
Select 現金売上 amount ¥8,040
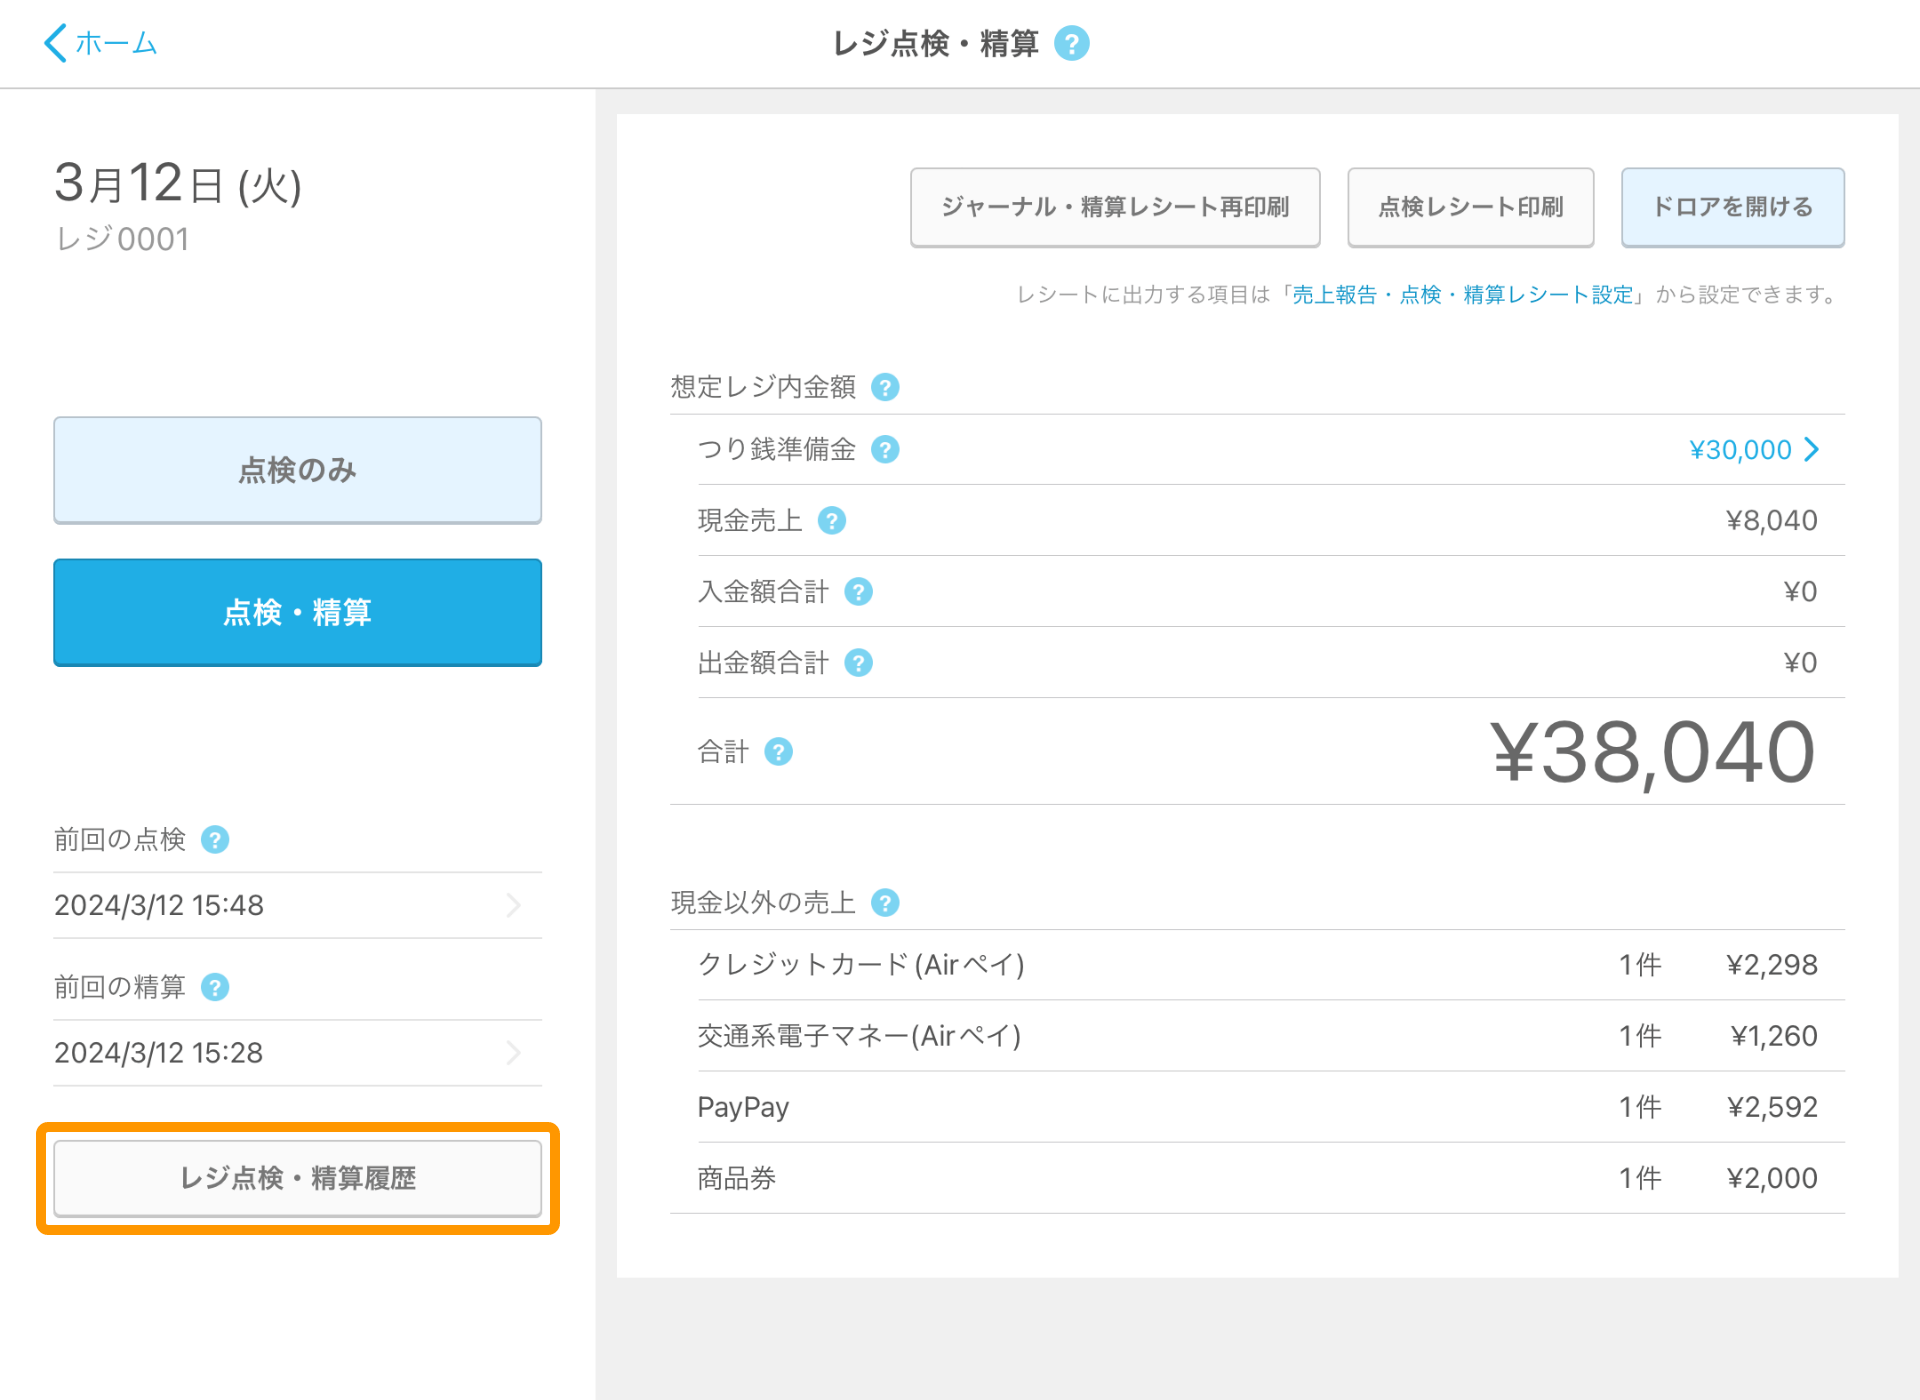pyautogui.click(x=1771, y=521)
